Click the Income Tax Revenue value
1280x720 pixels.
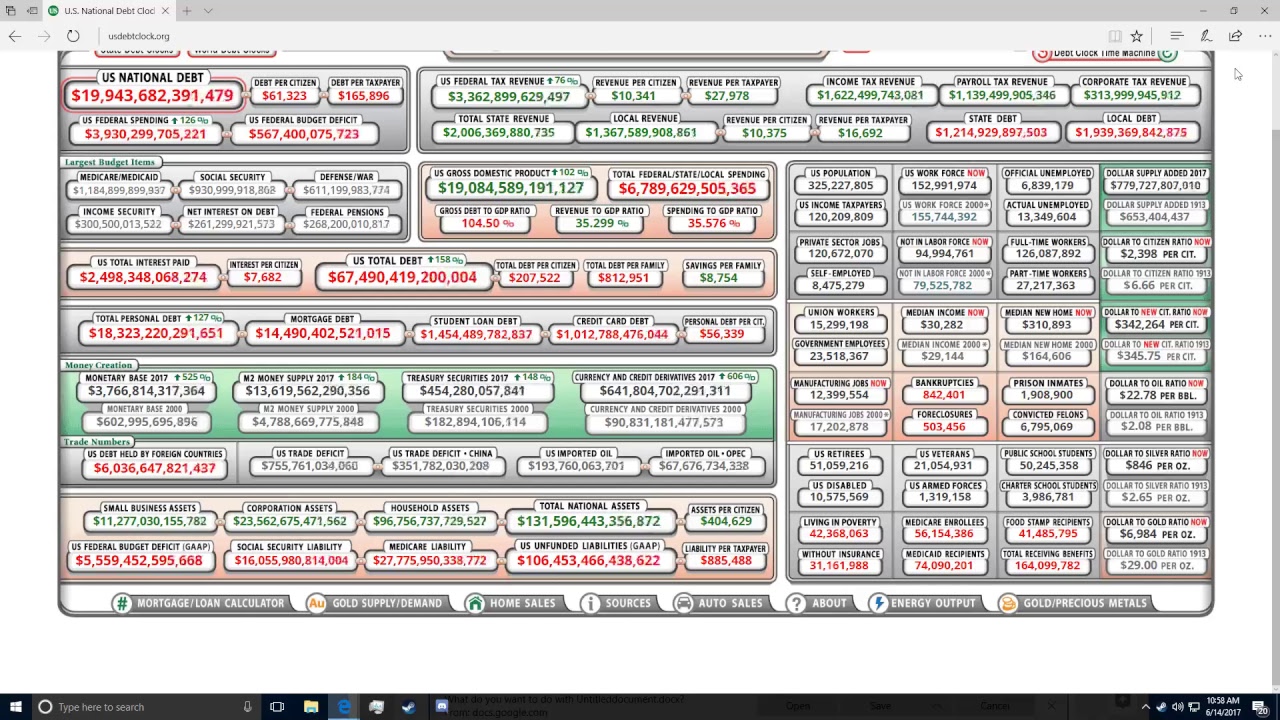pyautogui.click(x=870, y=95)
